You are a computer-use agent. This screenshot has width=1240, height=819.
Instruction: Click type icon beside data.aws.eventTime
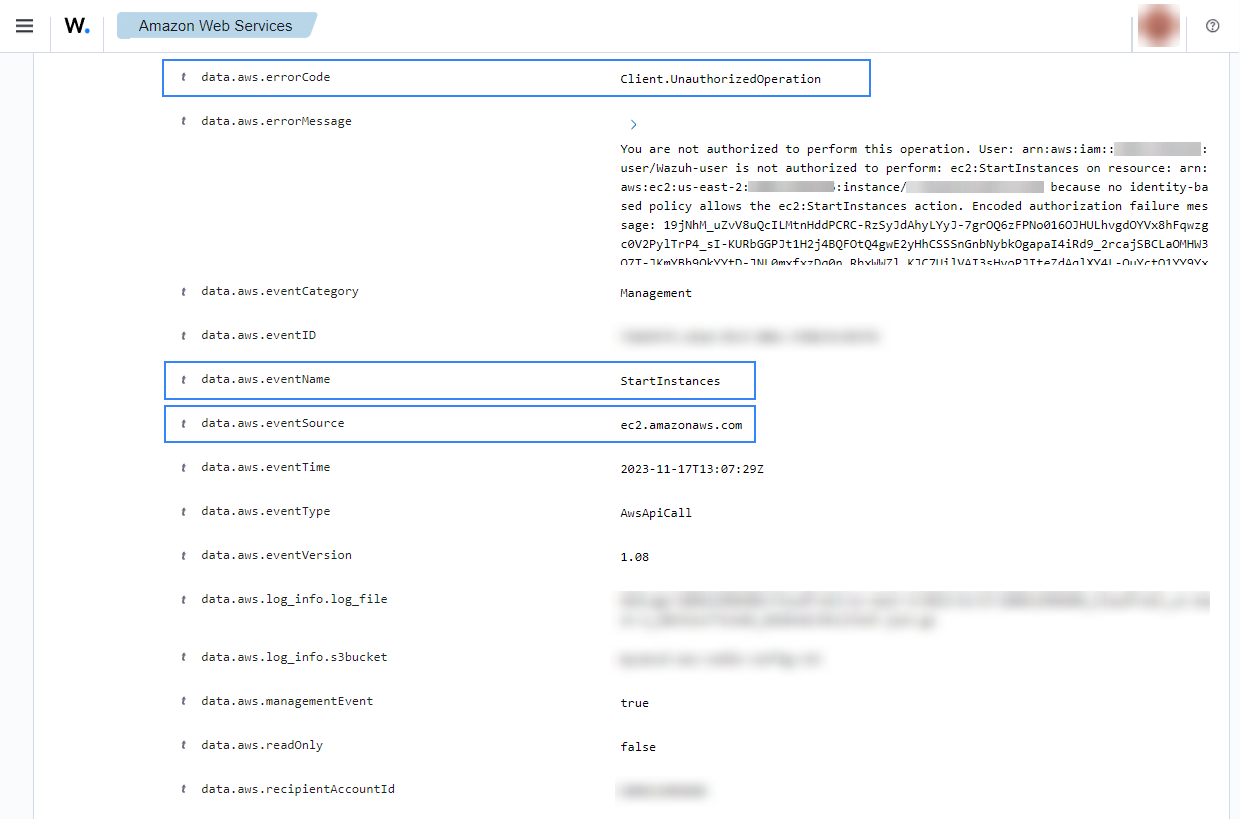tap(184, 468)
